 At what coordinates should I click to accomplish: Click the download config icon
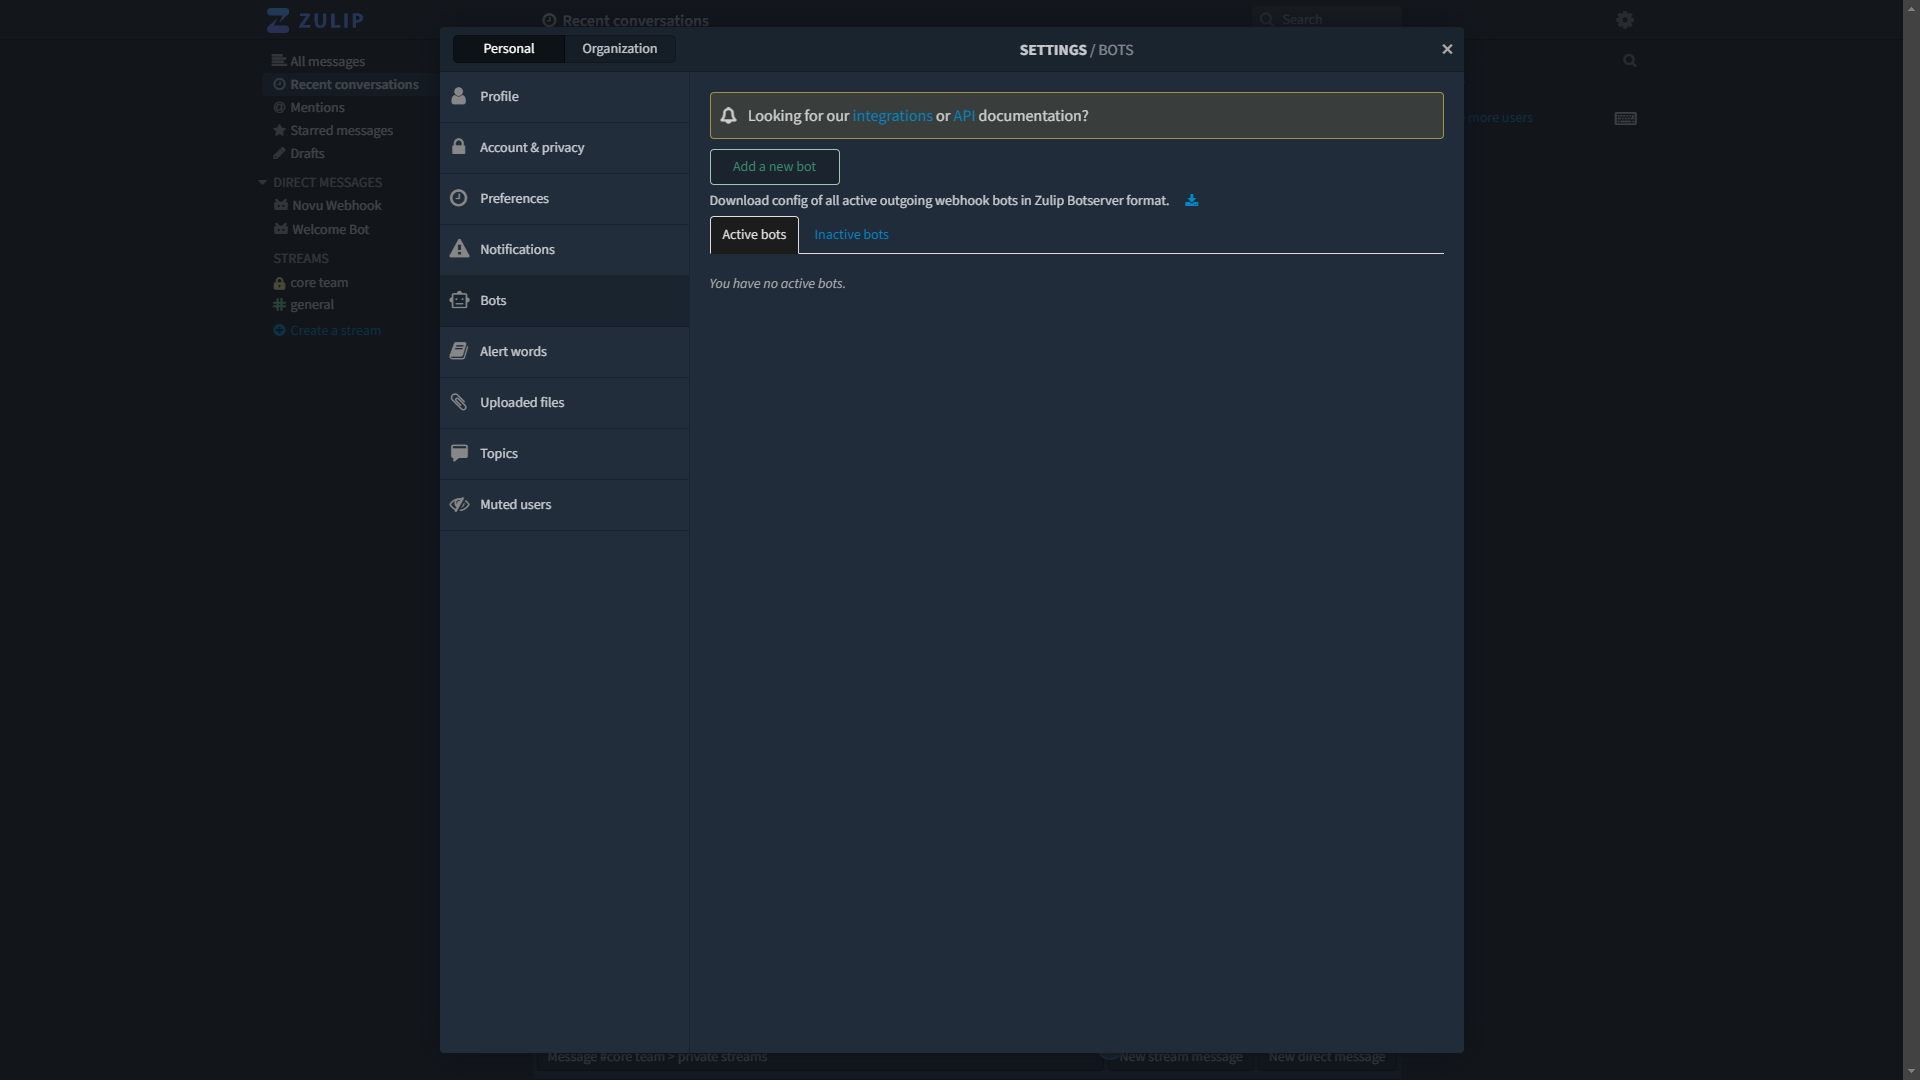tap(1191, 200)
